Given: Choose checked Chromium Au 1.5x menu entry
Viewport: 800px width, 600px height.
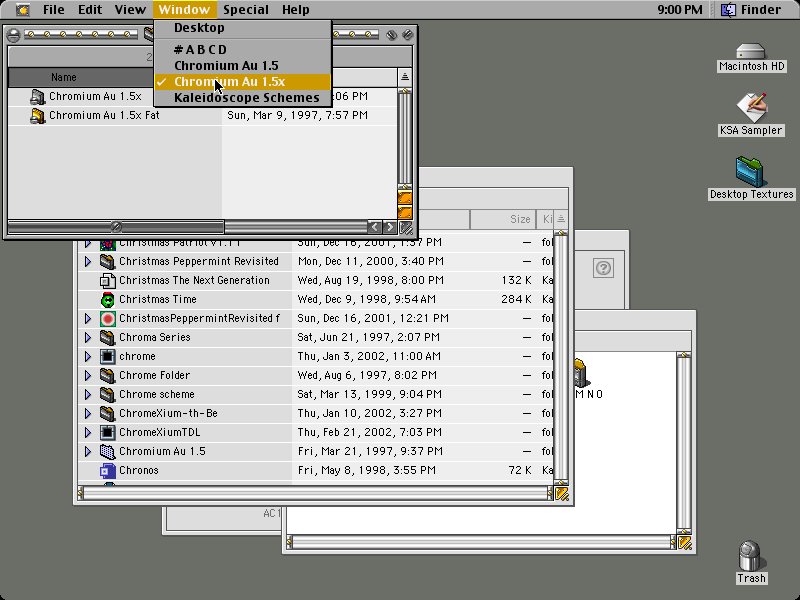Looking at the screenshot, I should 243,82.
